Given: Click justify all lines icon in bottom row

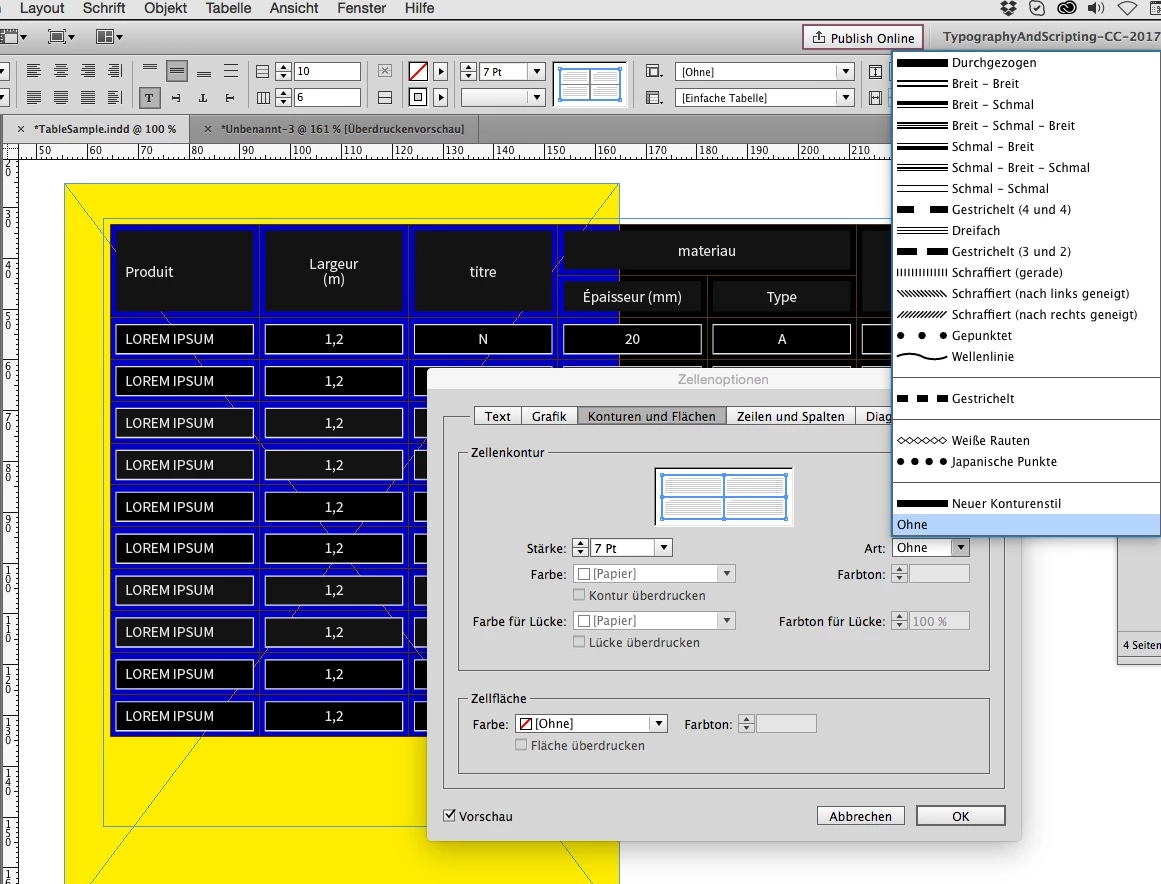Looking at the screenshot, I should click(87, 97).
